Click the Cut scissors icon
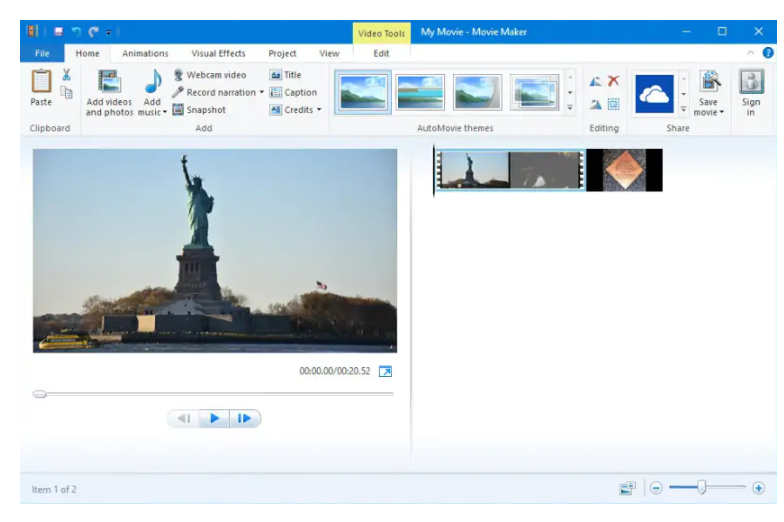The image size is (784, 522). [67, 75]
